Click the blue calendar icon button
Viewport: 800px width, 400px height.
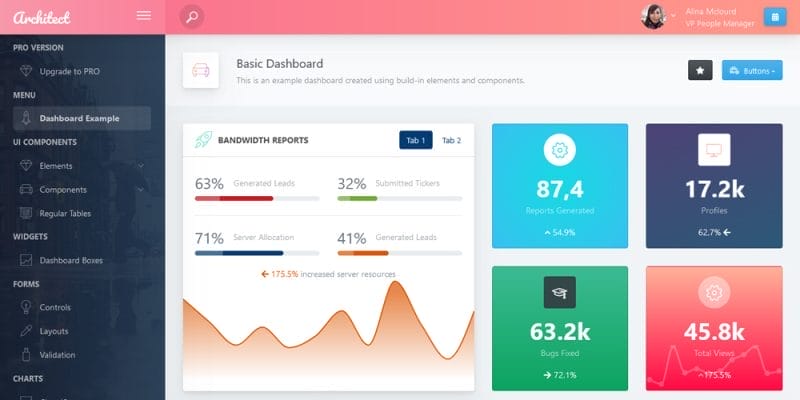(775, 17)
